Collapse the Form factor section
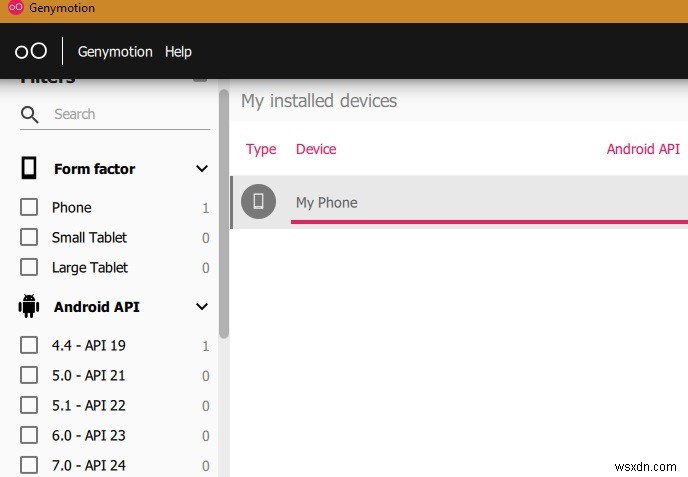This screenshot has height=477, width=688. point(202,169)
